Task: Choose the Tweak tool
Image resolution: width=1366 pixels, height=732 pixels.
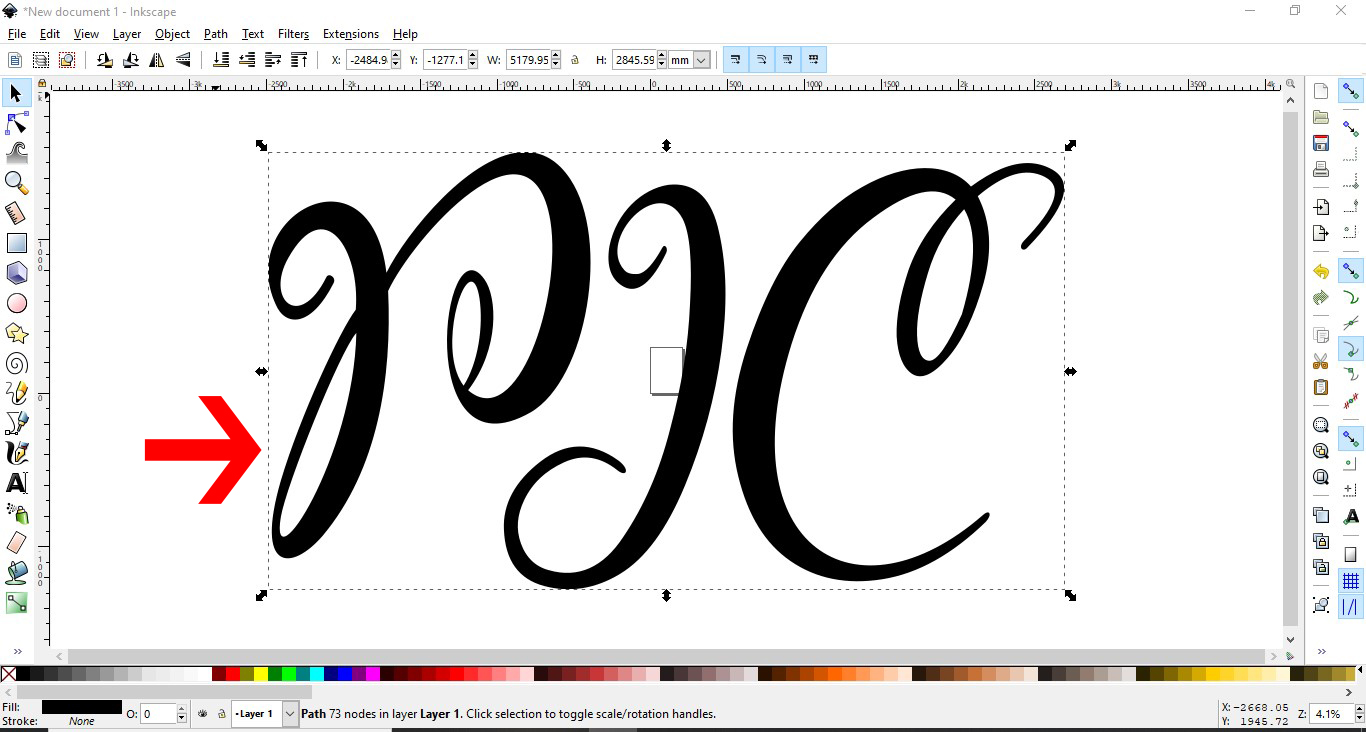Action: coord(16,153)
